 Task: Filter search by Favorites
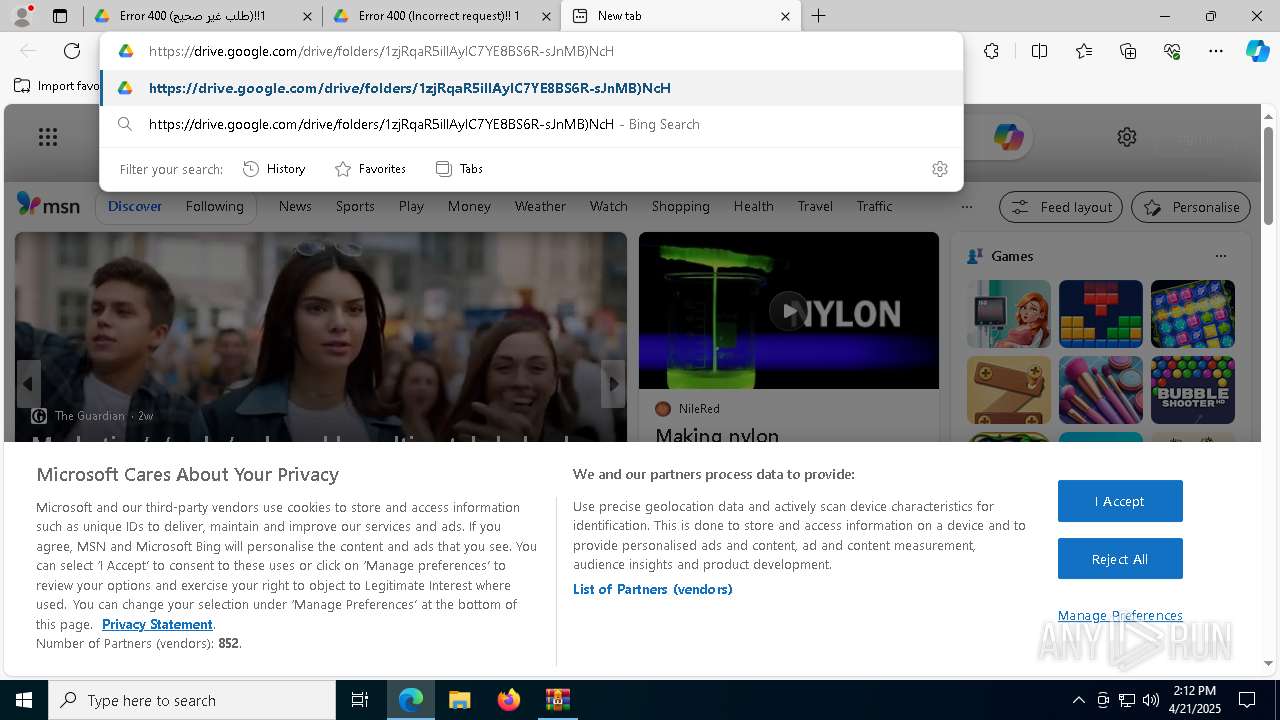coord(370,169)
